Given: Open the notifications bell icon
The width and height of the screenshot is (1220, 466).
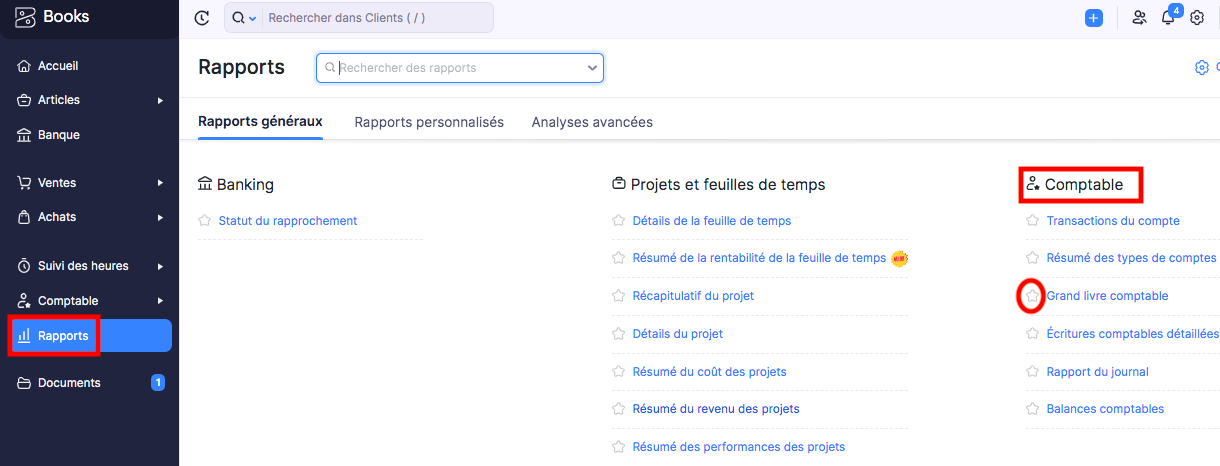Looking at the screenshot, I should tap(1168, 18).
